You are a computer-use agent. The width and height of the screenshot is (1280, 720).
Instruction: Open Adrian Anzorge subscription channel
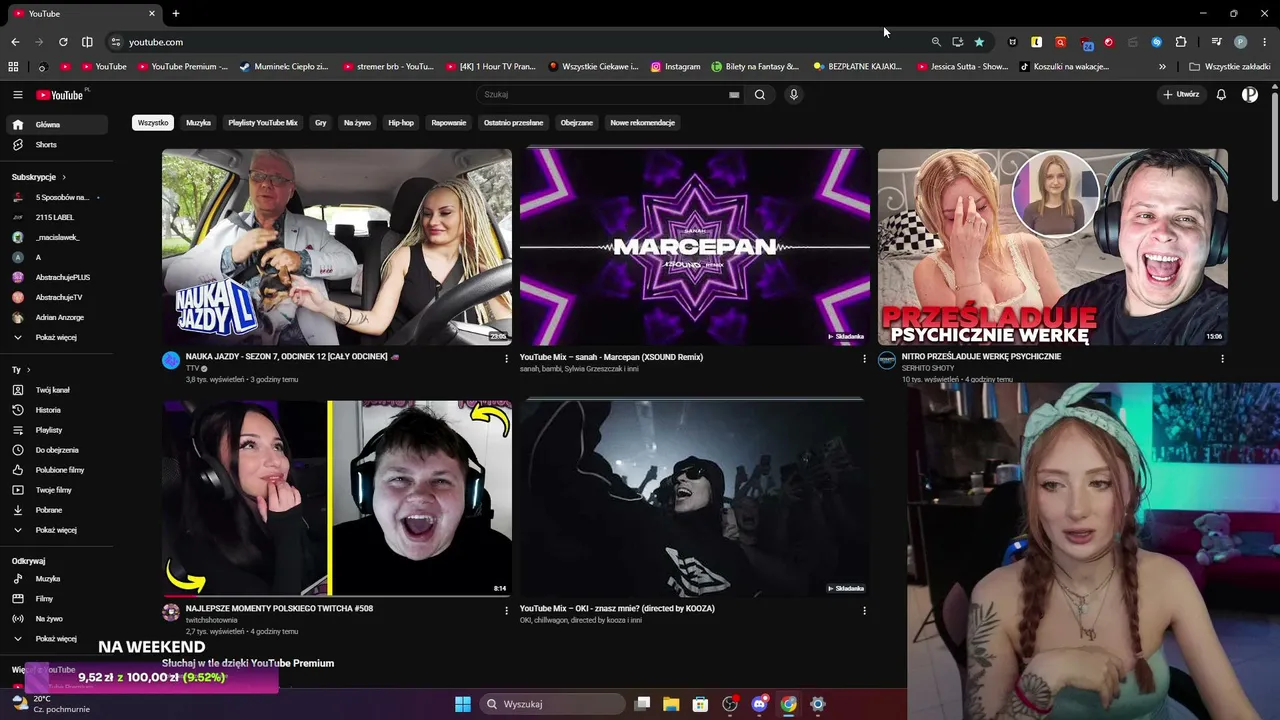click(x=55, y=318)
